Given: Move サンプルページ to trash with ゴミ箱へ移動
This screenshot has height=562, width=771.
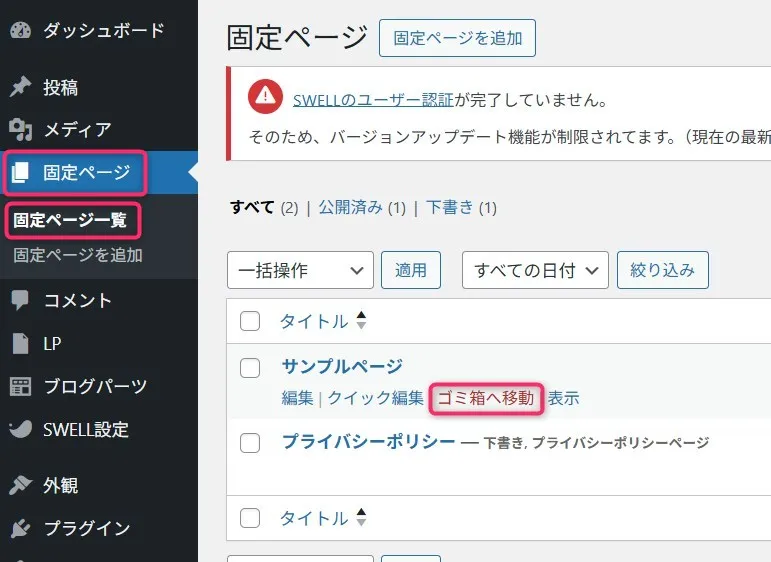Looking at the screenshot, I should 486,398.
